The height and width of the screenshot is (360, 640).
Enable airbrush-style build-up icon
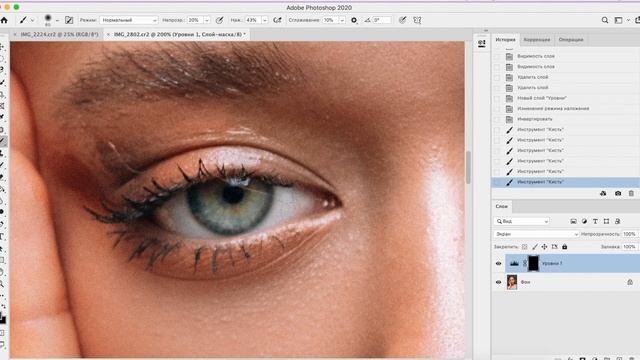(x=278, y=20)
